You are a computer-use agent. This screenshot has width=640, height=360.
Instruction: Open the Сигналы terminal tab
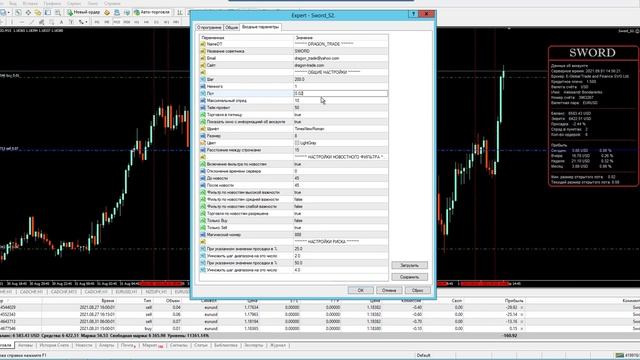pos(179,345)
